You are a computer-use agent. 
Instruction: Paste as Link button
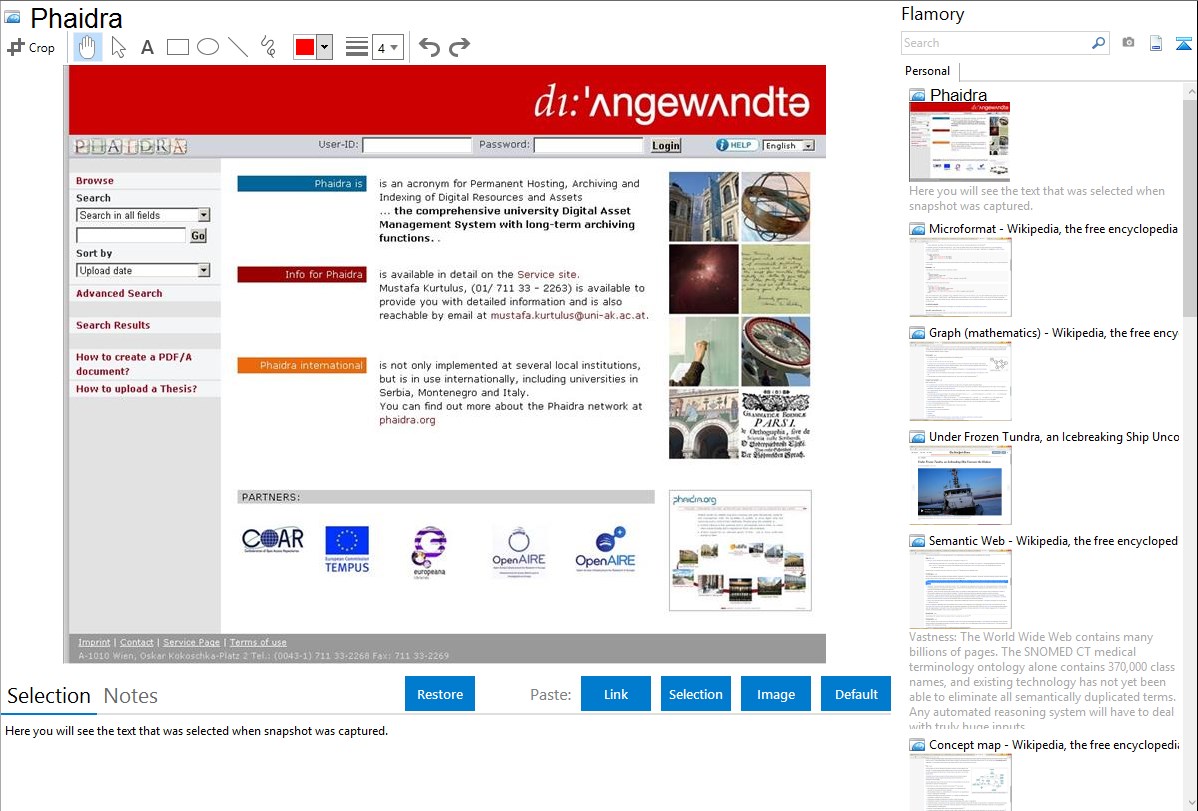coord(616,694)
